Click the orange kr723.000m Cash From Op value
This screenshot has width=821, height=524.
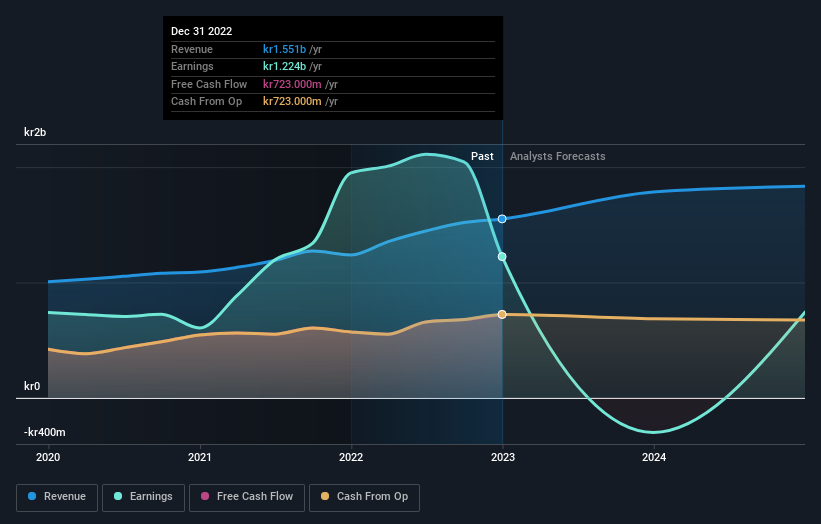click(292, 102)
